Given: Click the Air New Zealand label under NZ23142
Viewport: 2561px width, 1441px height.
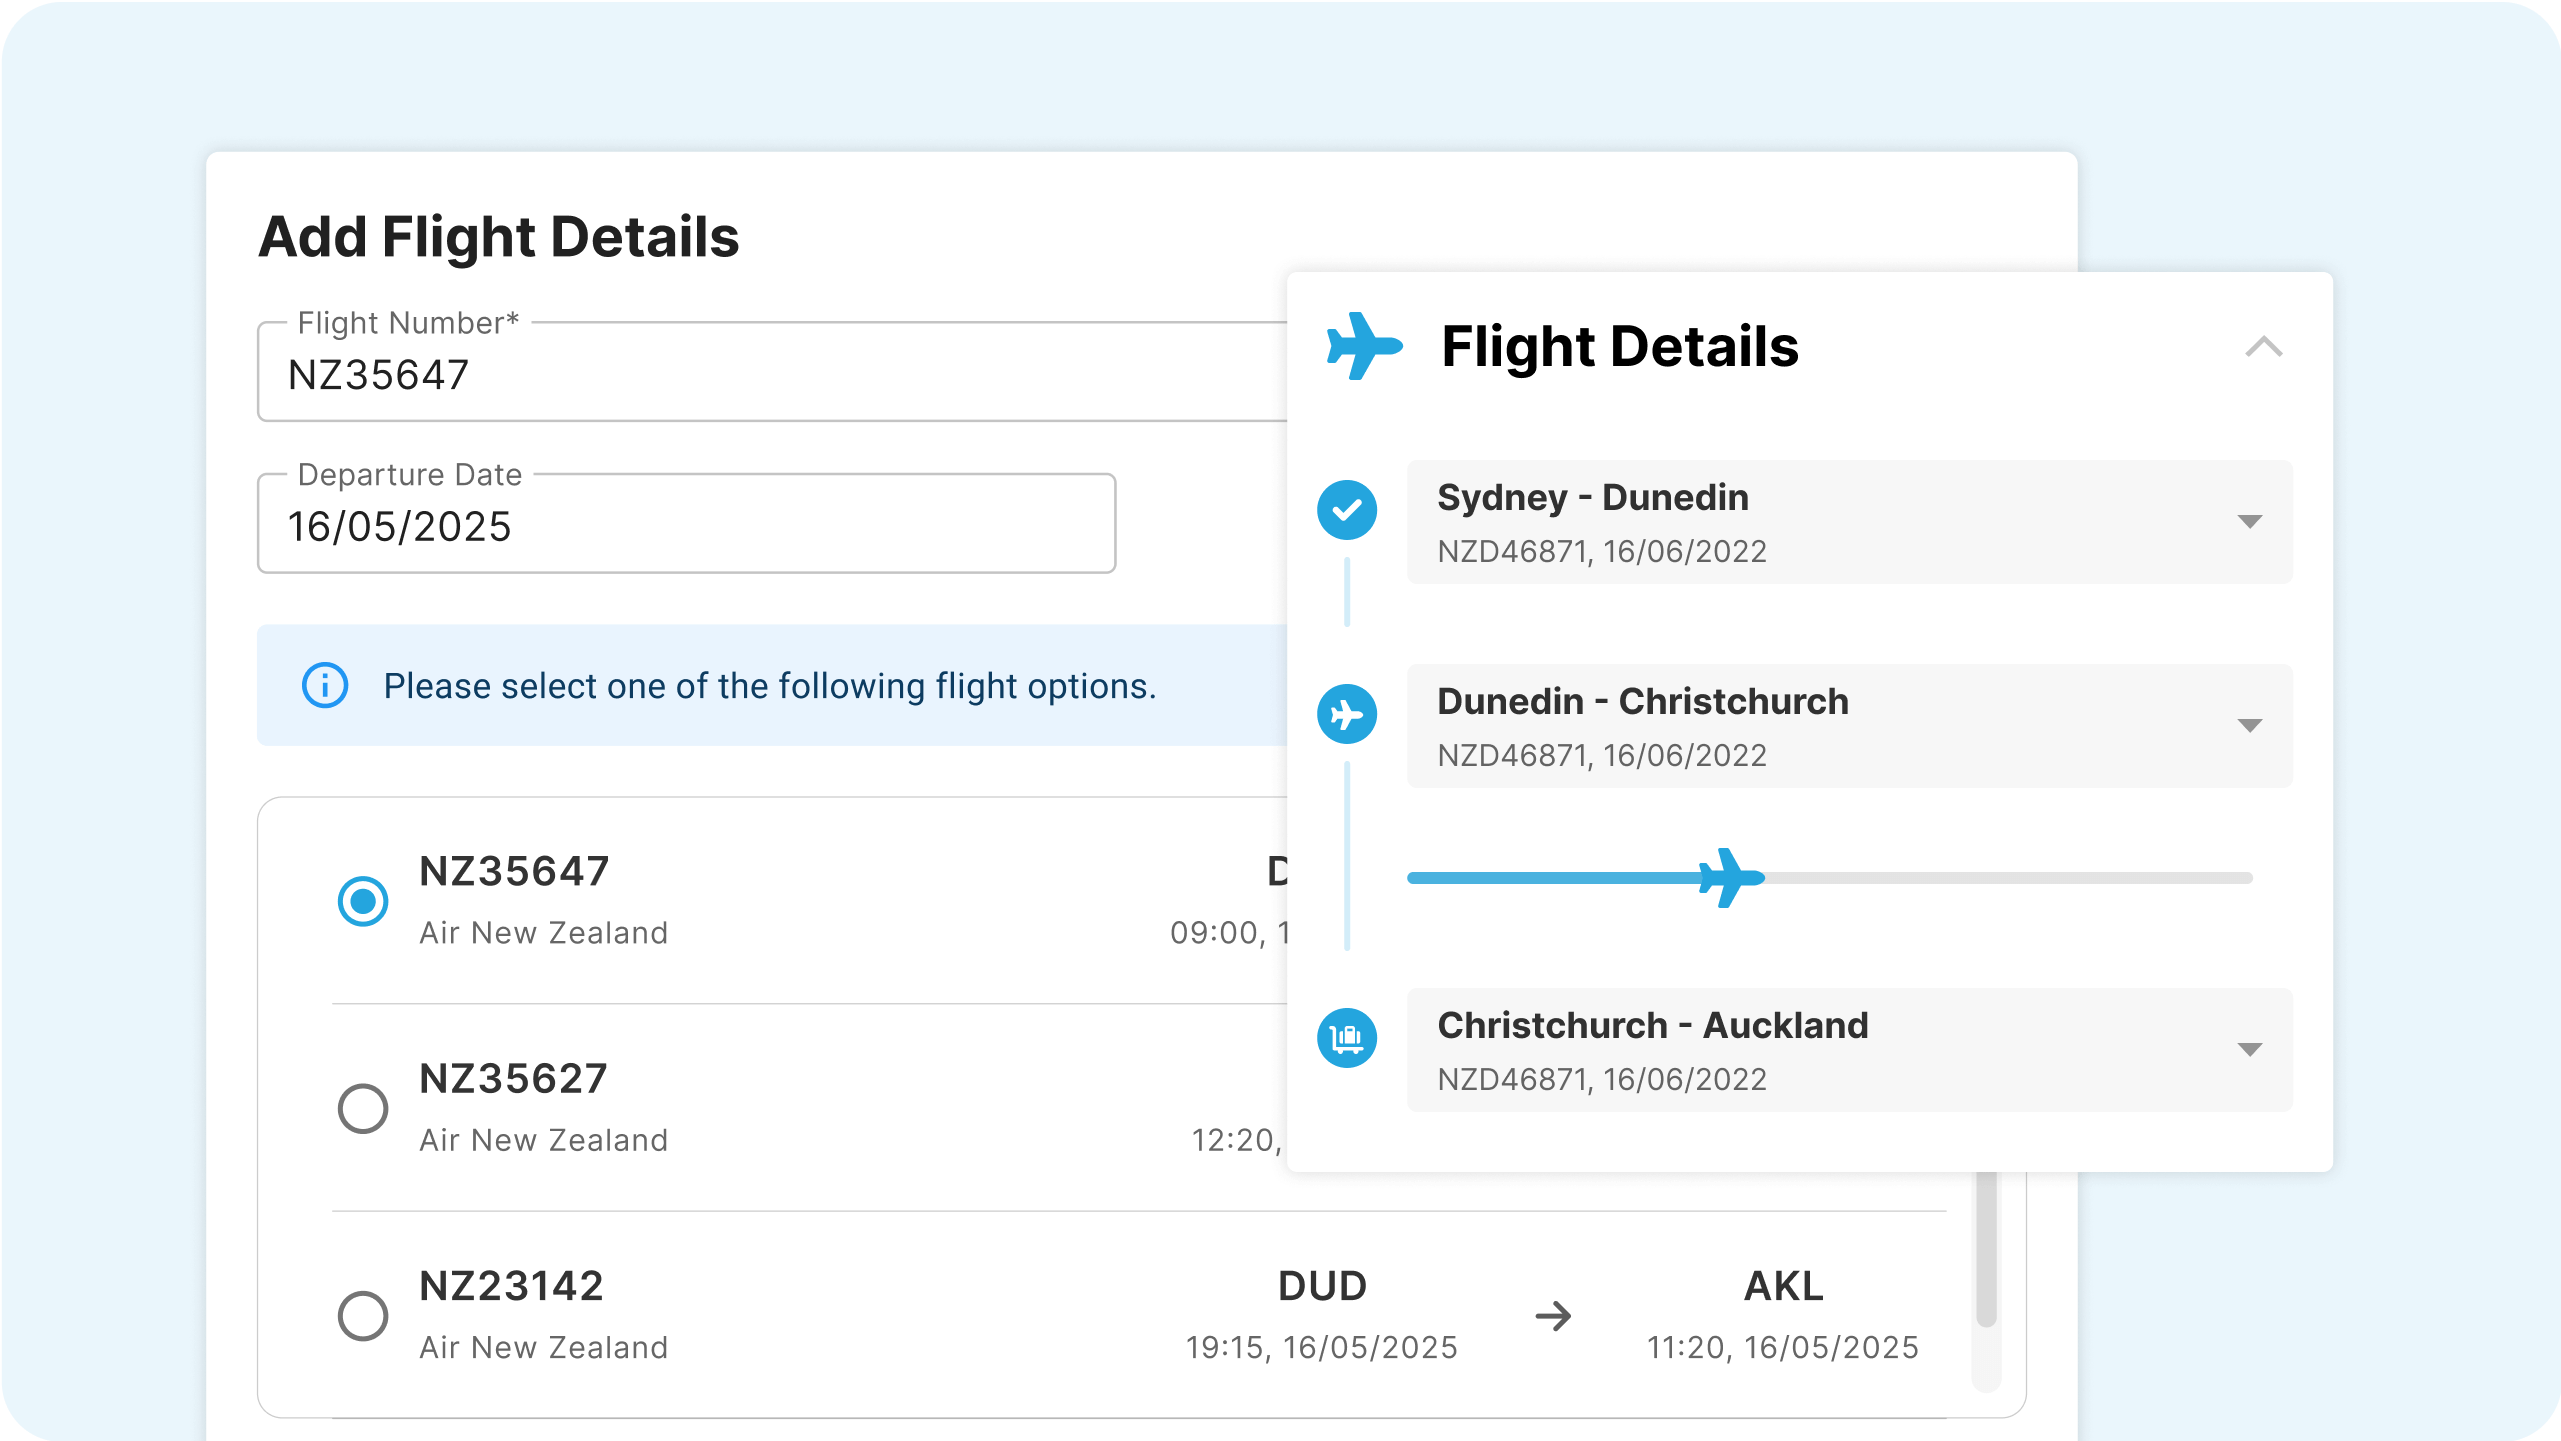Looking at the screenshot, I should (543, 1348).
